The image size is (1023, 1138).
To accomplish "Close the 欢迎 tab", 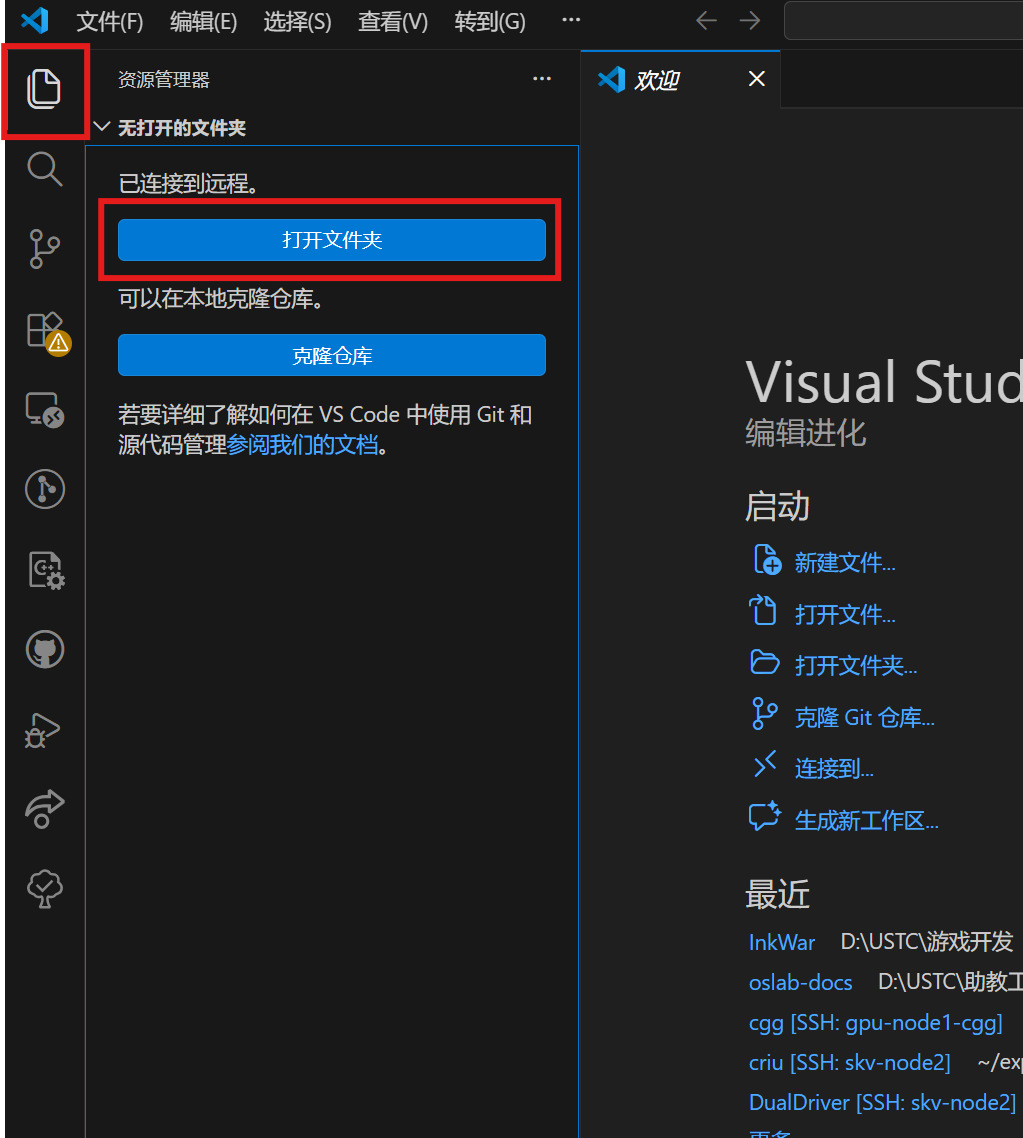I will click(757, 79).
